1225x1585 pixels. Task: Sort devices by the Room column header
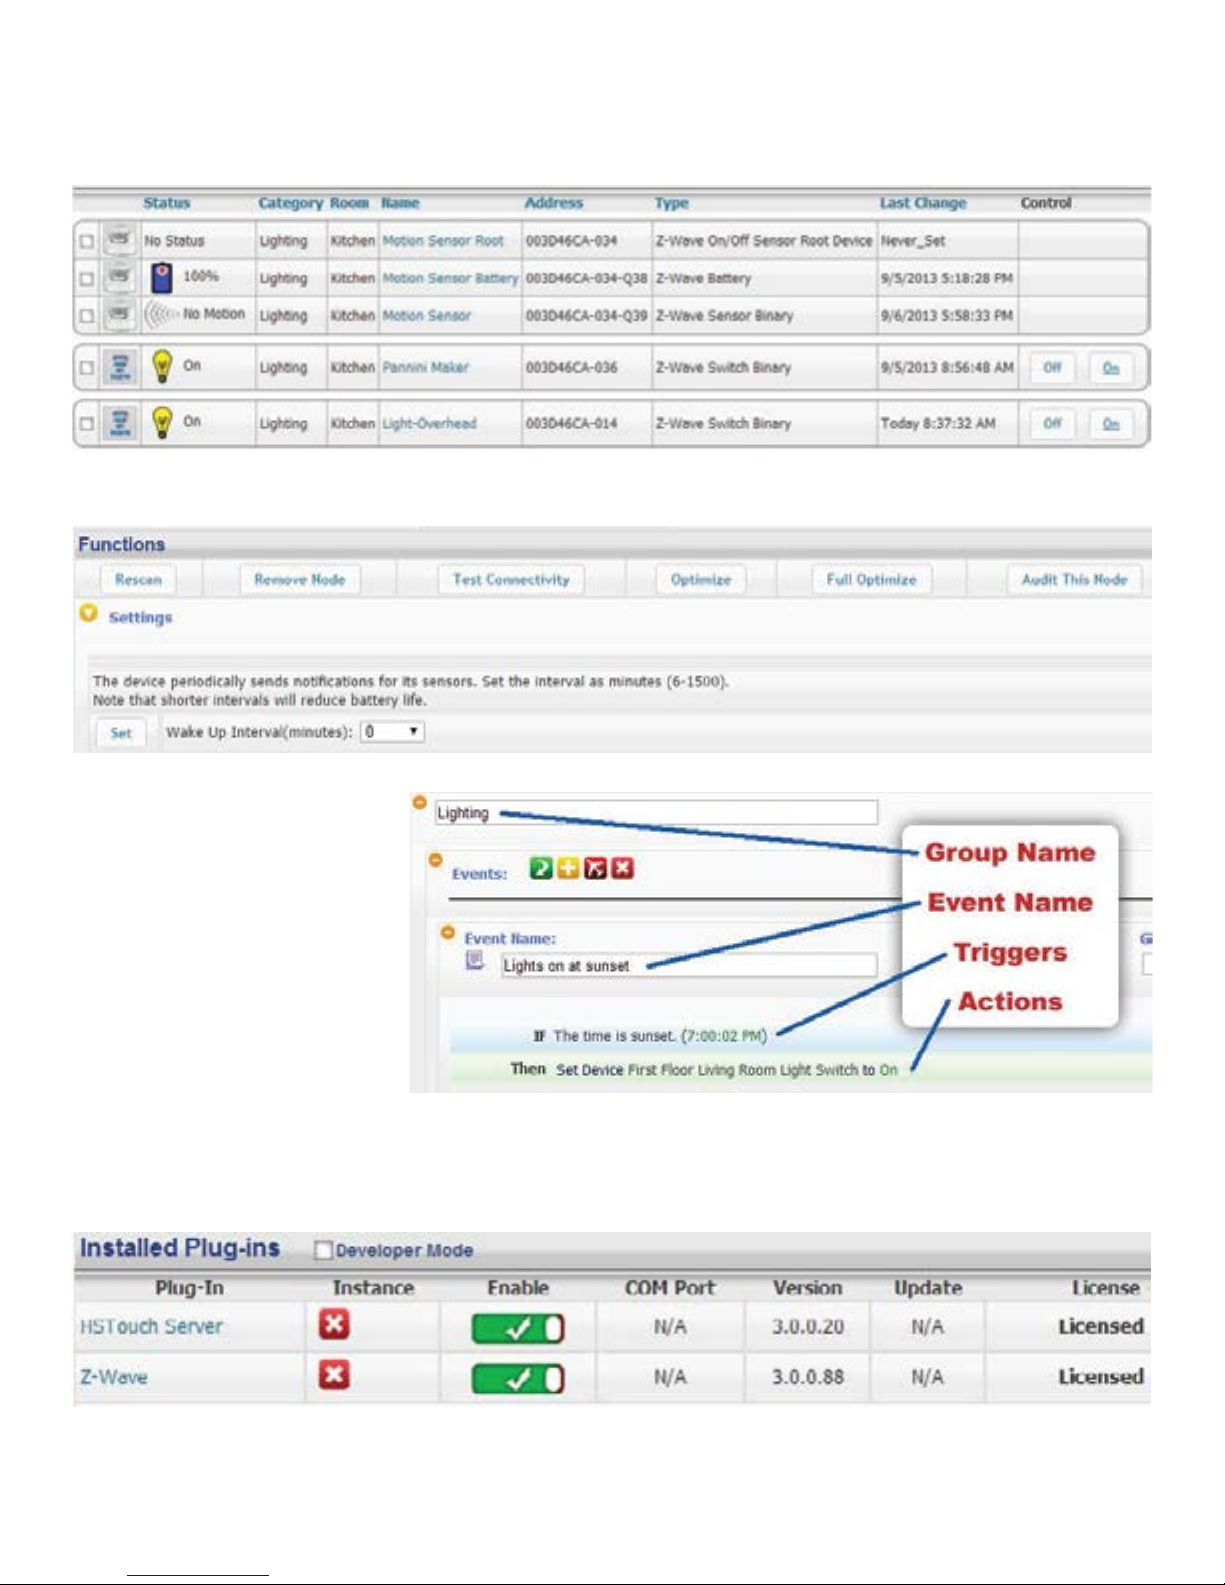[x=349, y=203]
